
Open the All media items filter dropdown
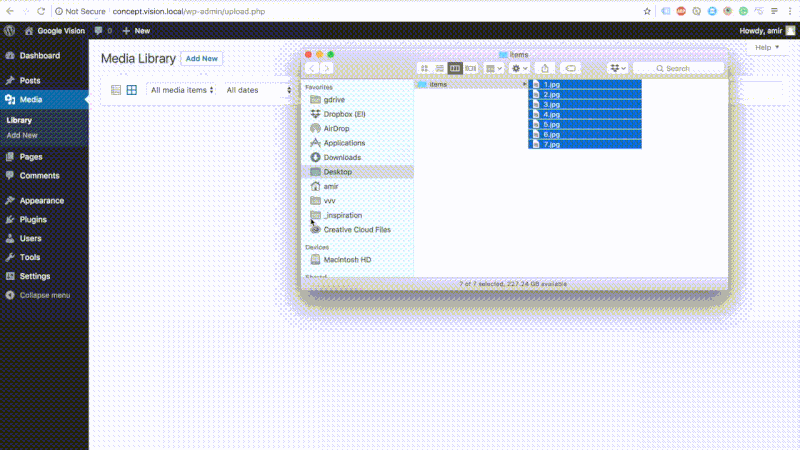coord(181,90)
